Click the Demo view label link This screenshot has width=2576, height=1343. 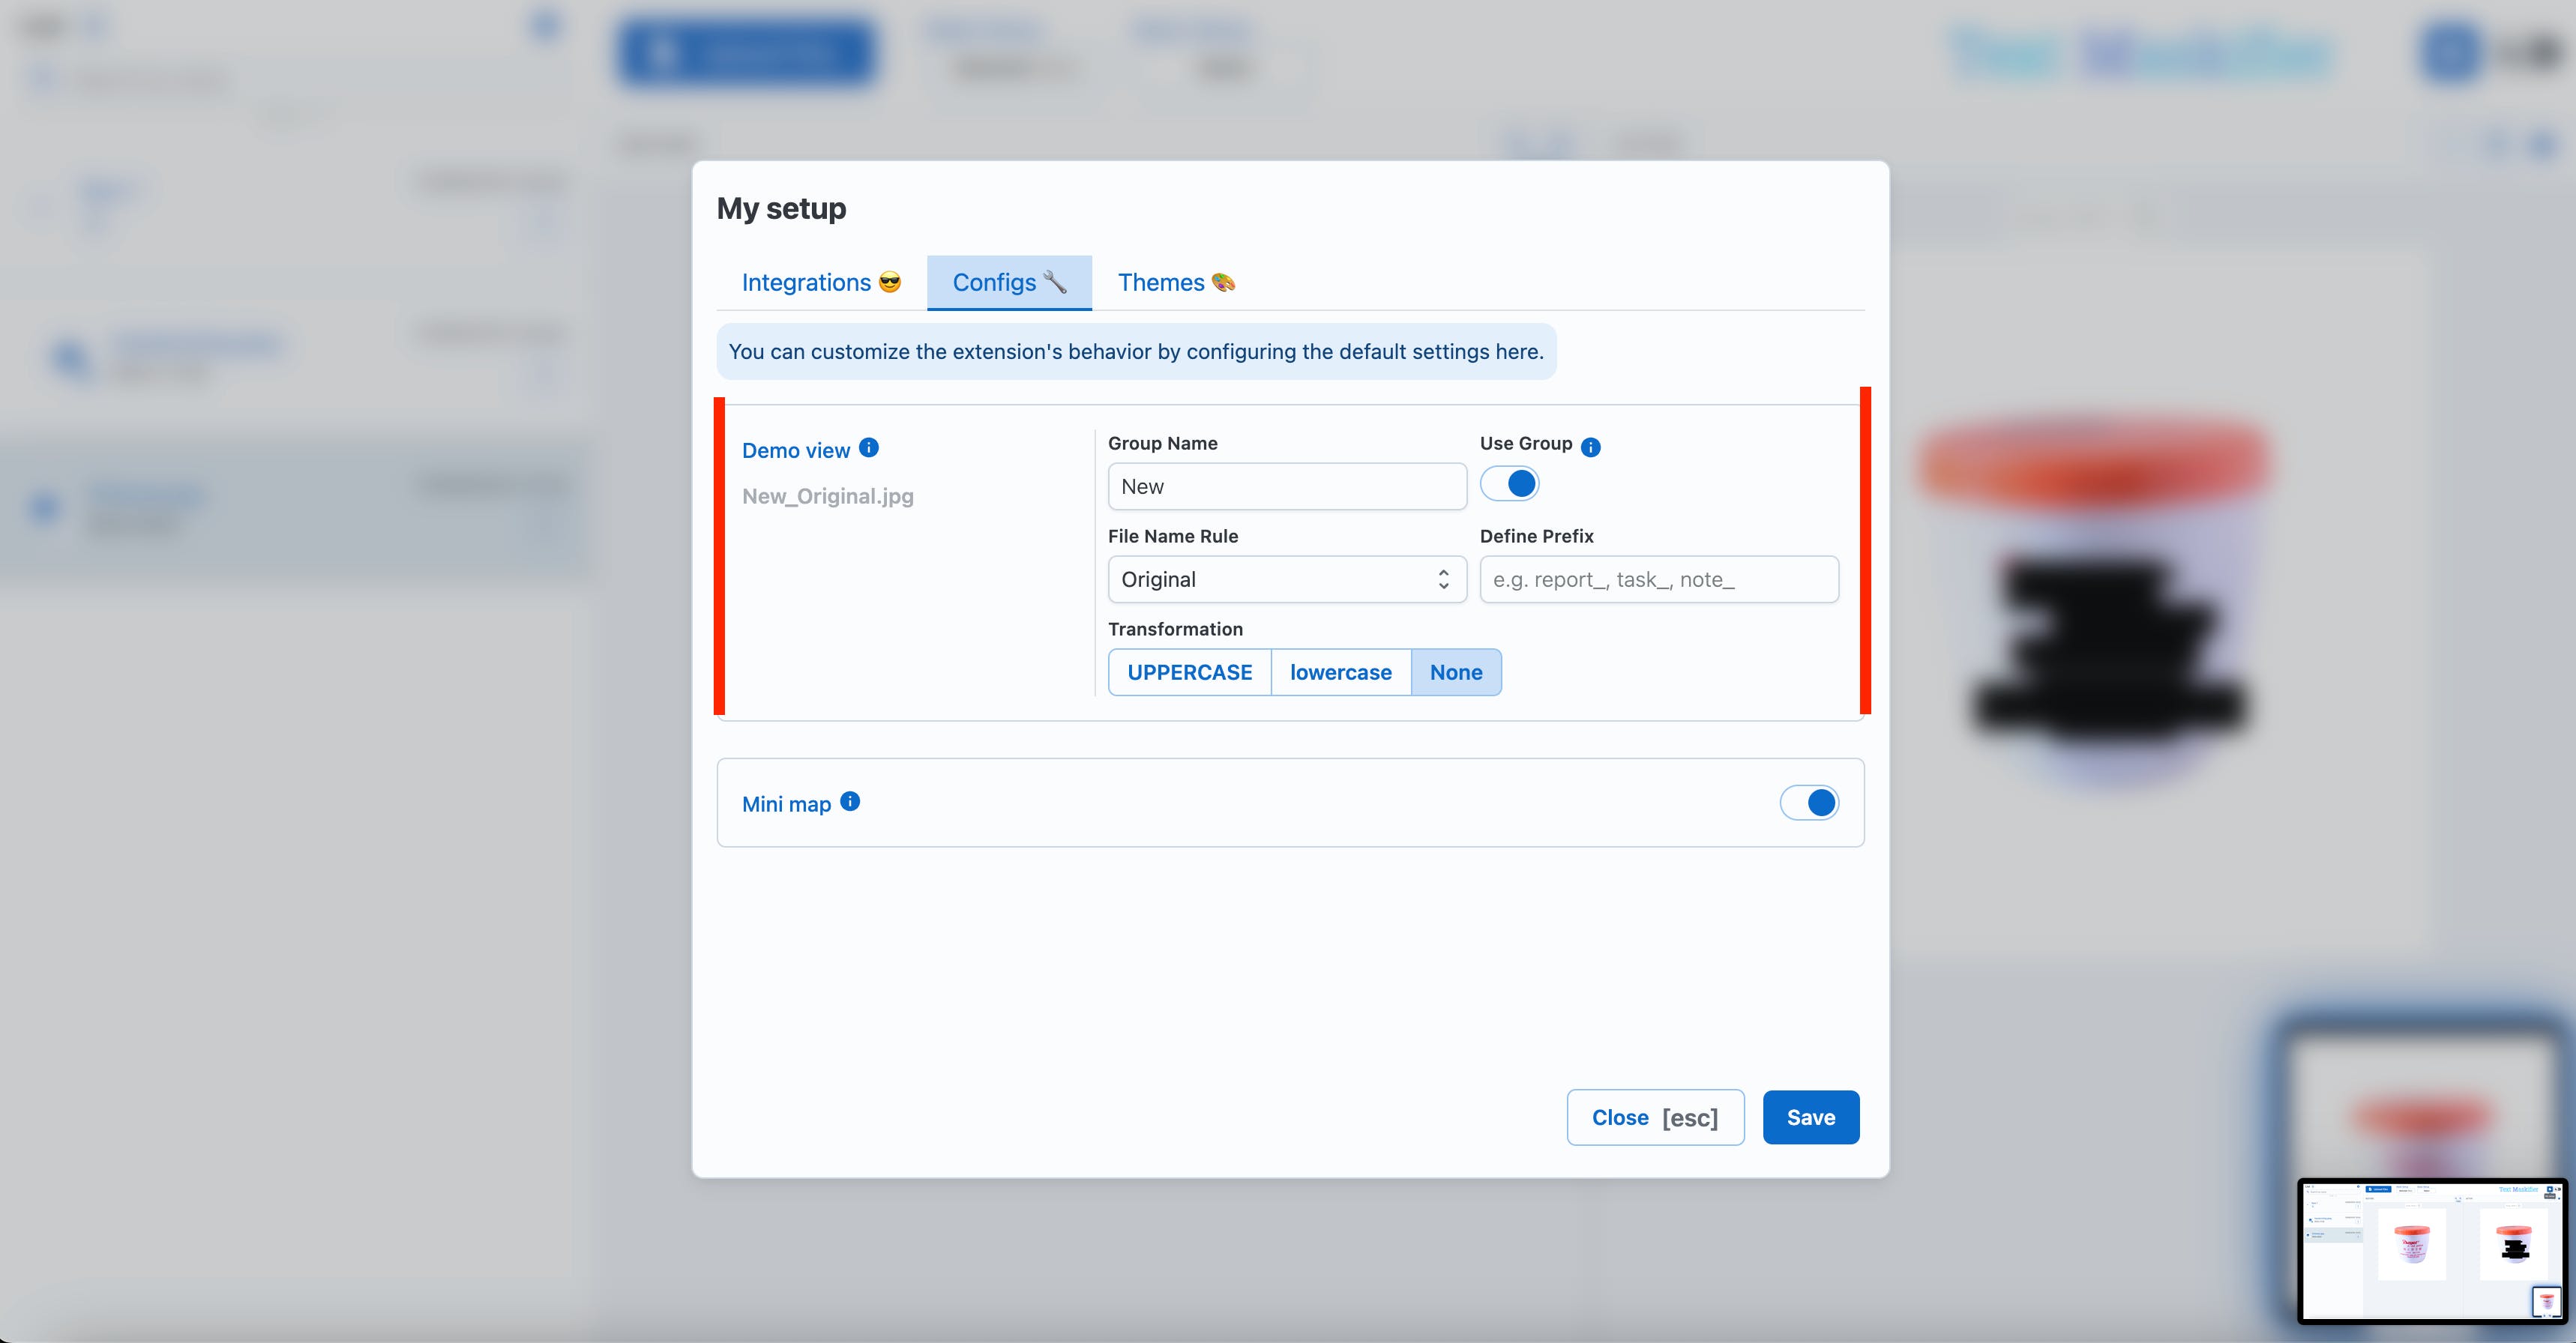tap(795, 451)
